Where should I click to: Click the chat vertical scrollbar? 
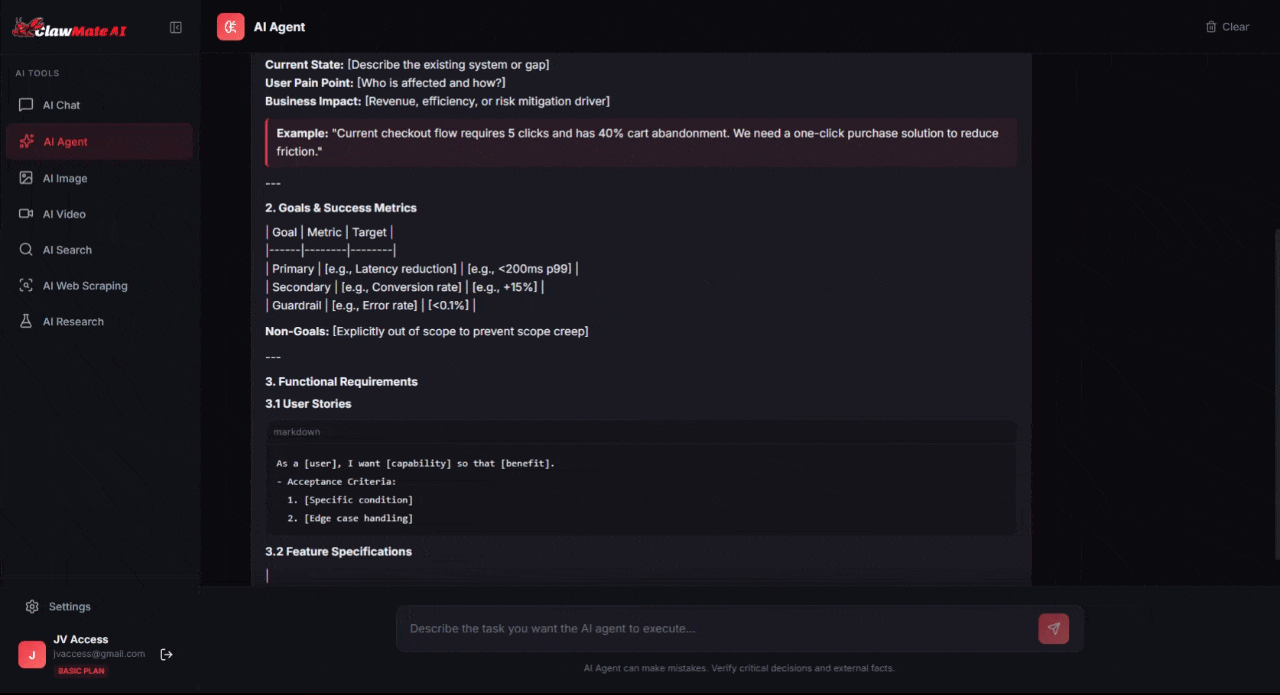pyautogui.click(x=1275, y=390)
